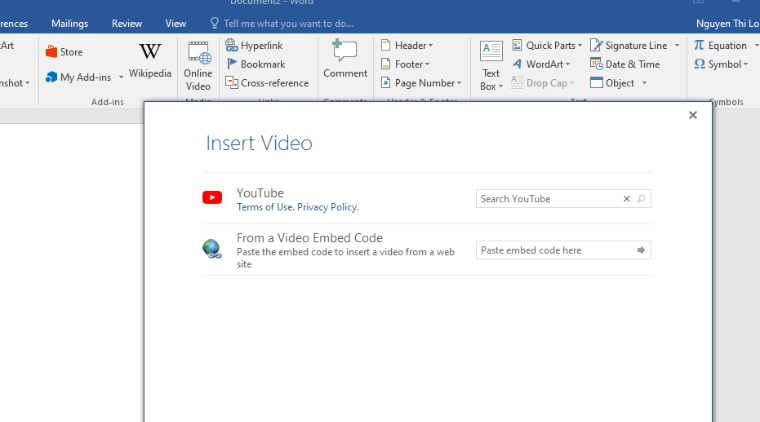This screenshot has height=422, width=760.
Task: Insert an Equation
Action: click(721, 46)
